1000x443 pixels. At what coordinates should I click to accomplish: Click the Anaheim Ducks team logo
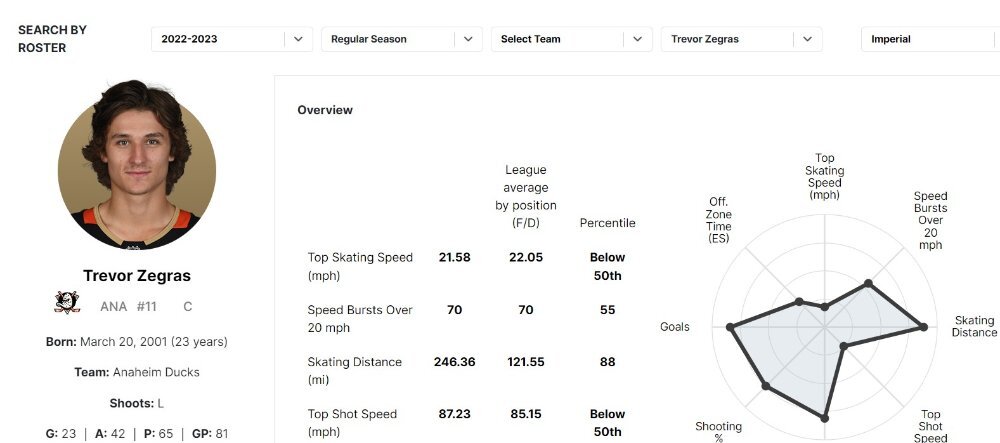coord(67,302)
